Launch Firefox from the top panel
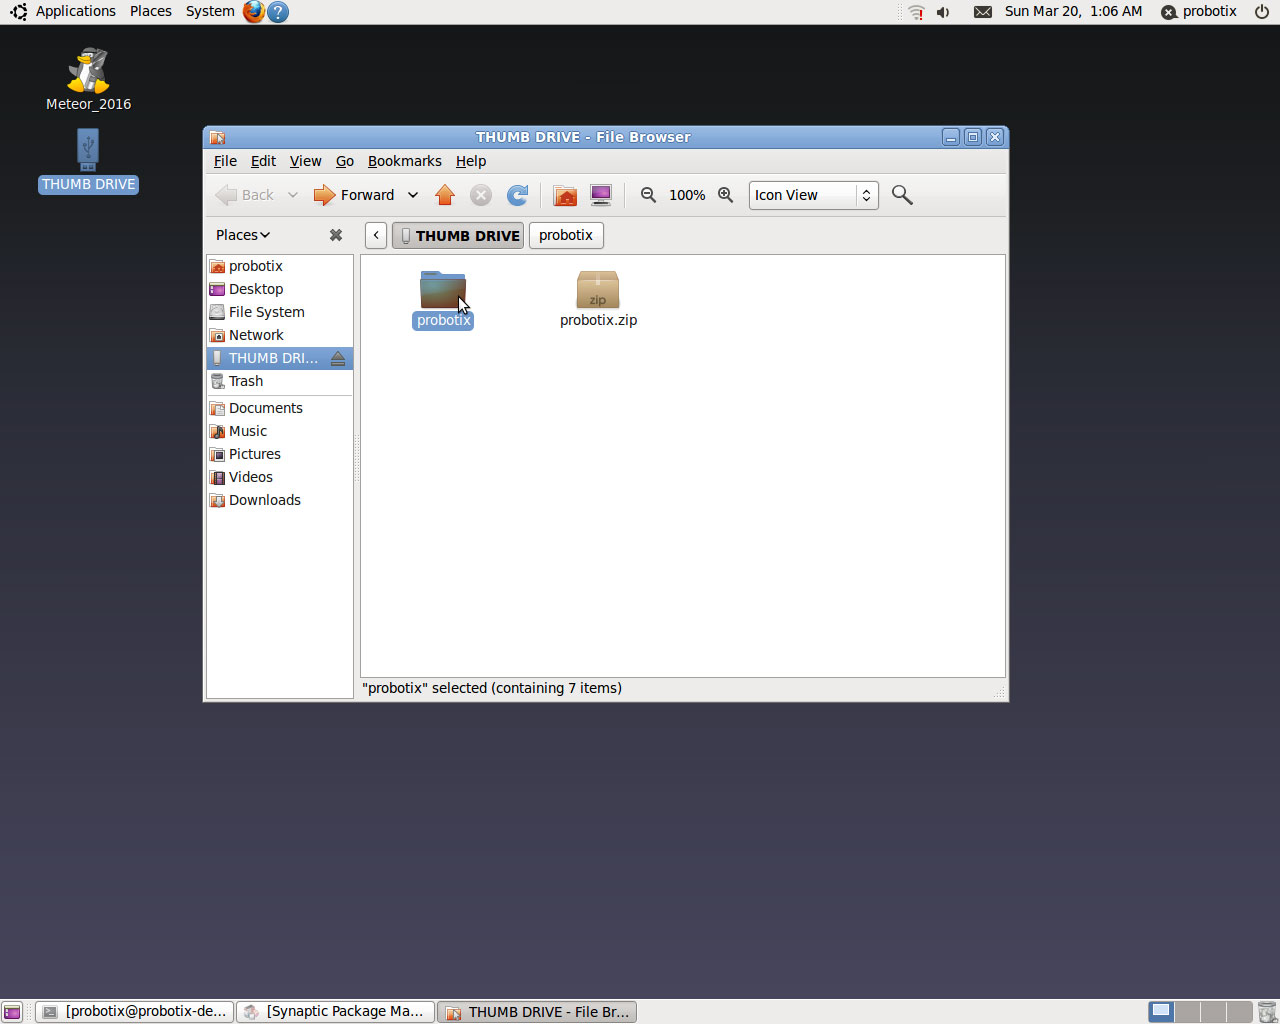The image size is (1280, 1024). coord(254,12)
